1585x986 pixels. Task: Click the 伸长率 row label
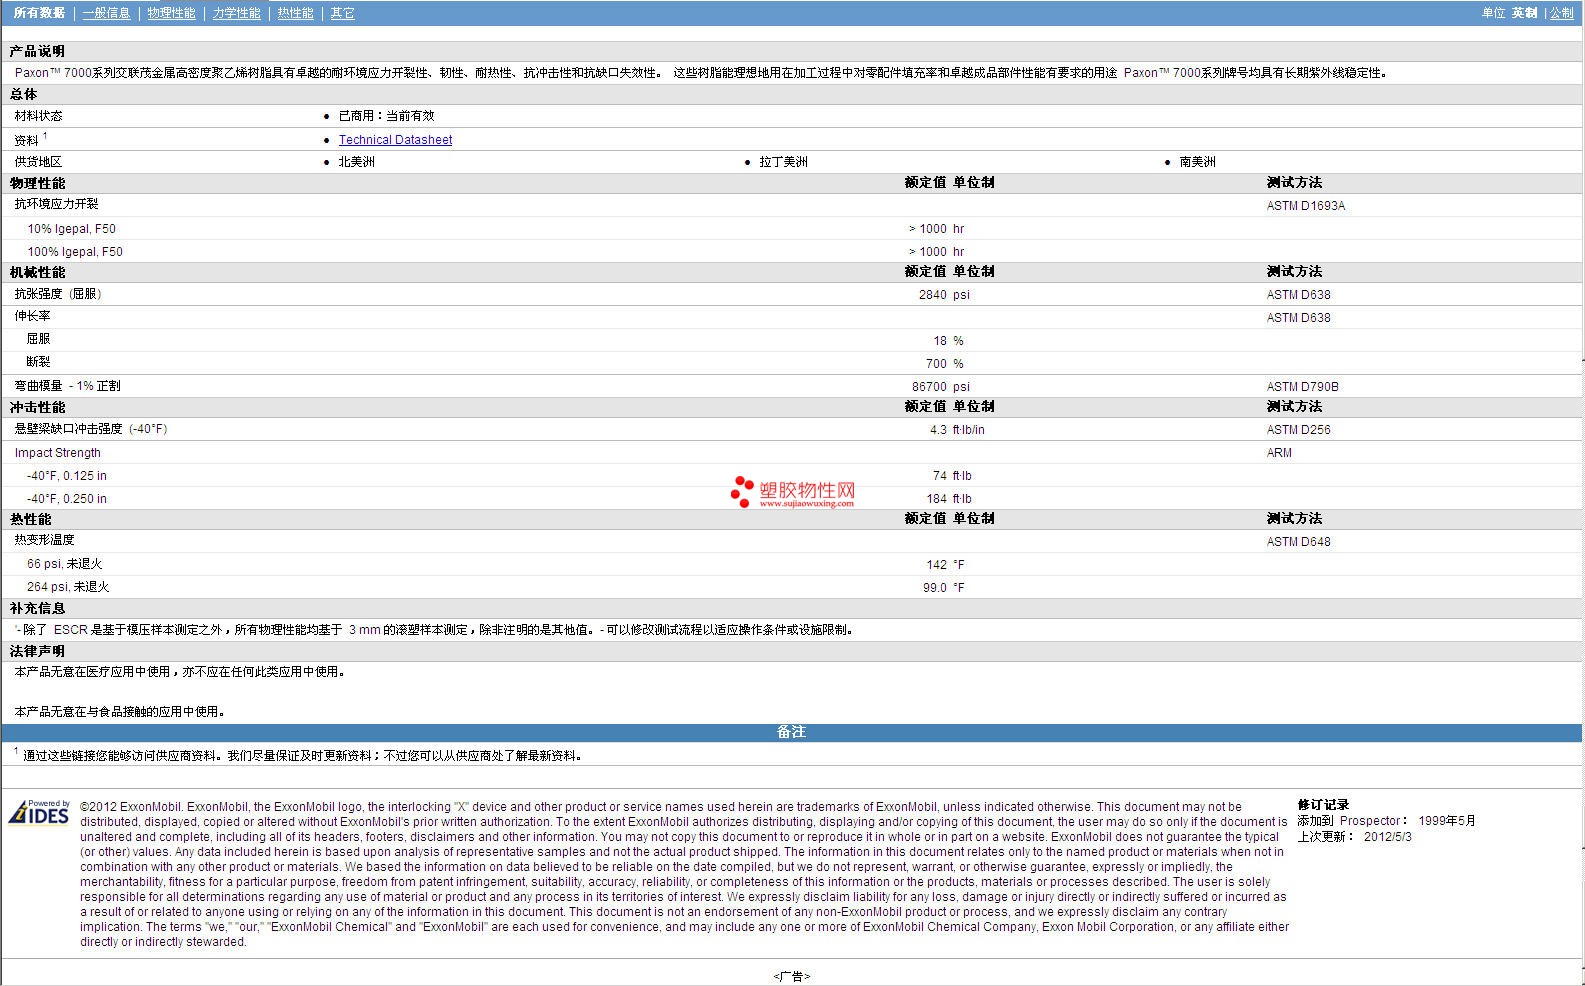coord(32,316)
